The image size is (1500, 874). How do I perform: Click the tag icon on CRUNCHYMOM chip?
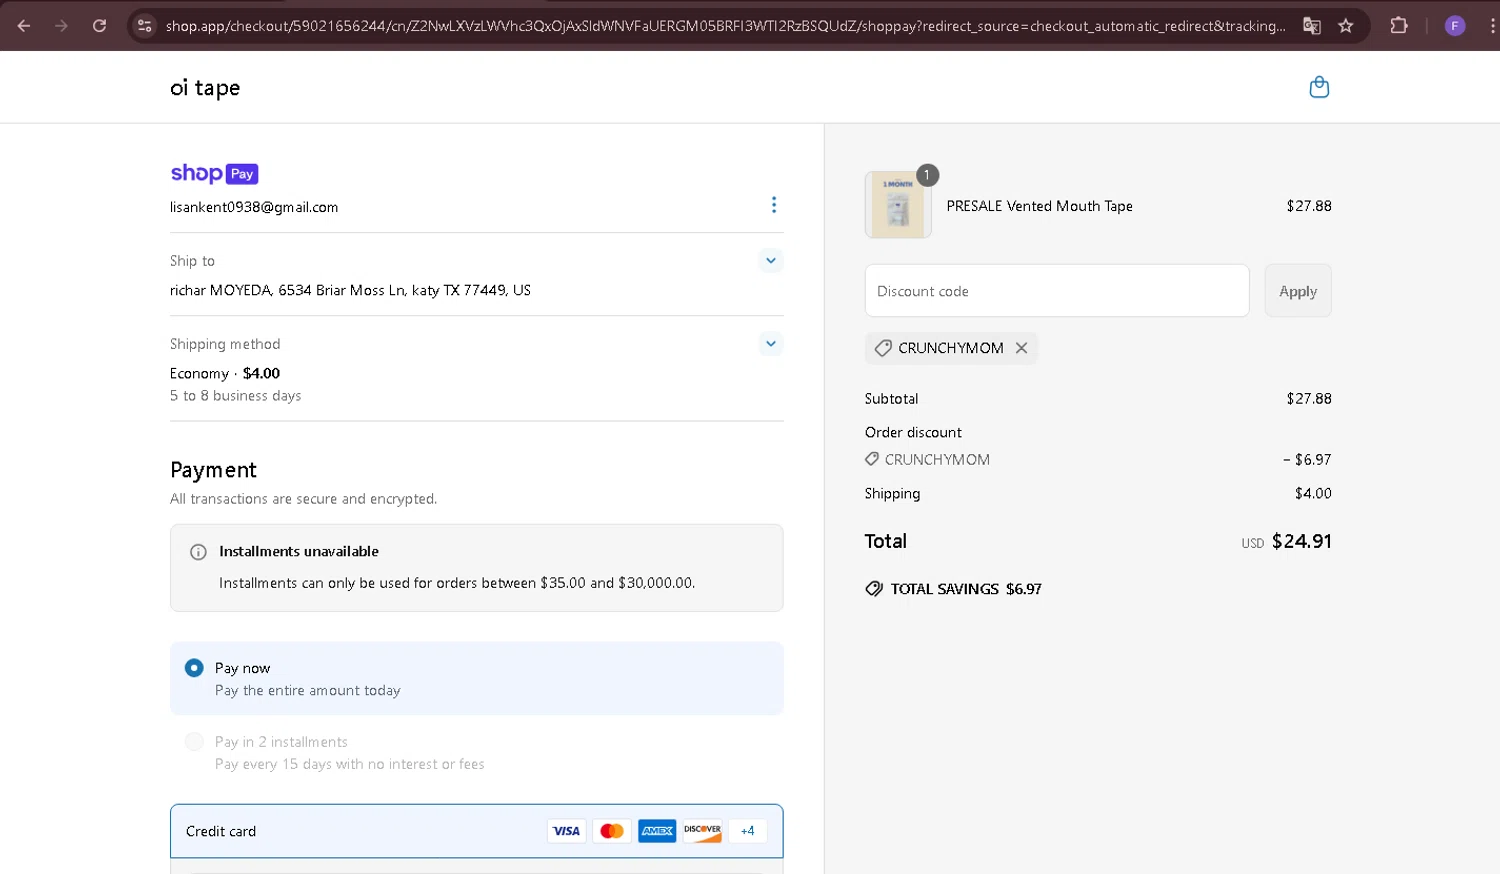point(883,348)
